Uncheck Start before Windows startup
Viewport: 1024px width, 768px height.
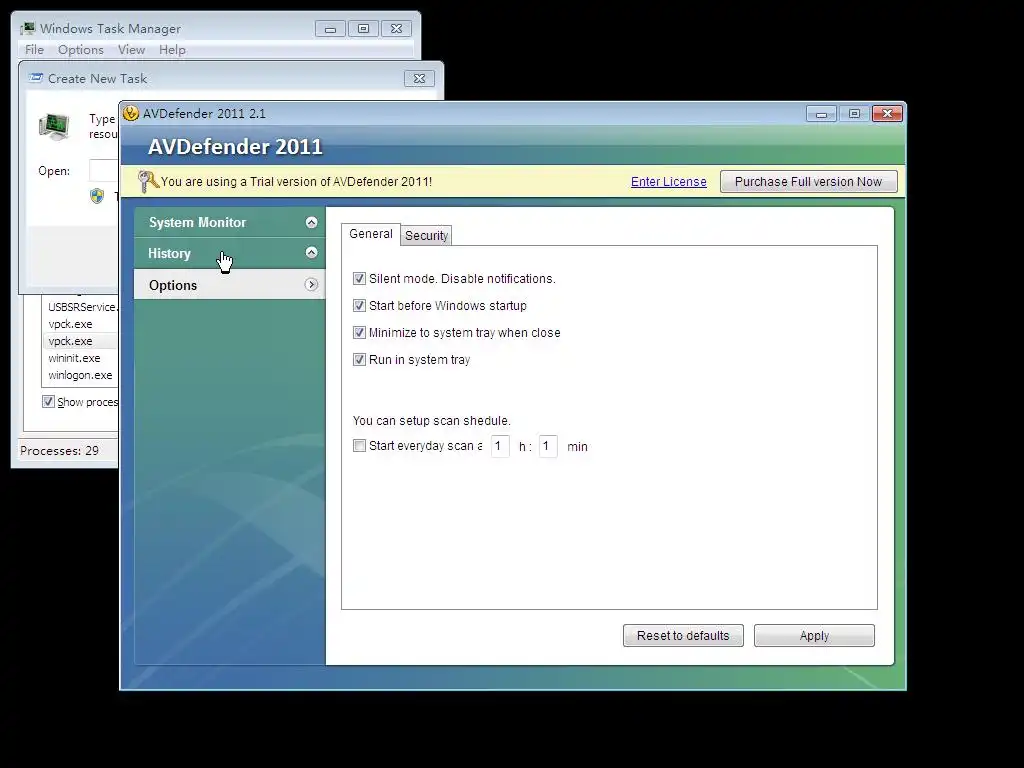coord(359,306)
